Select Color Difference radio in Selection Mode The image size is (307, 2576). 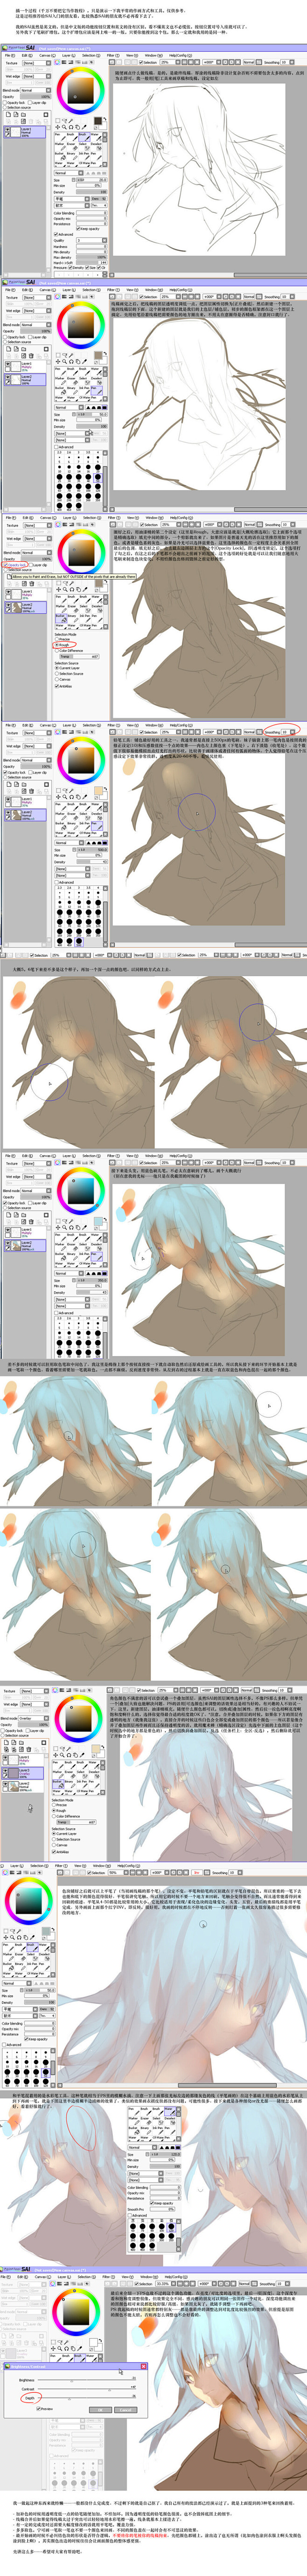(x=69, y=650)
